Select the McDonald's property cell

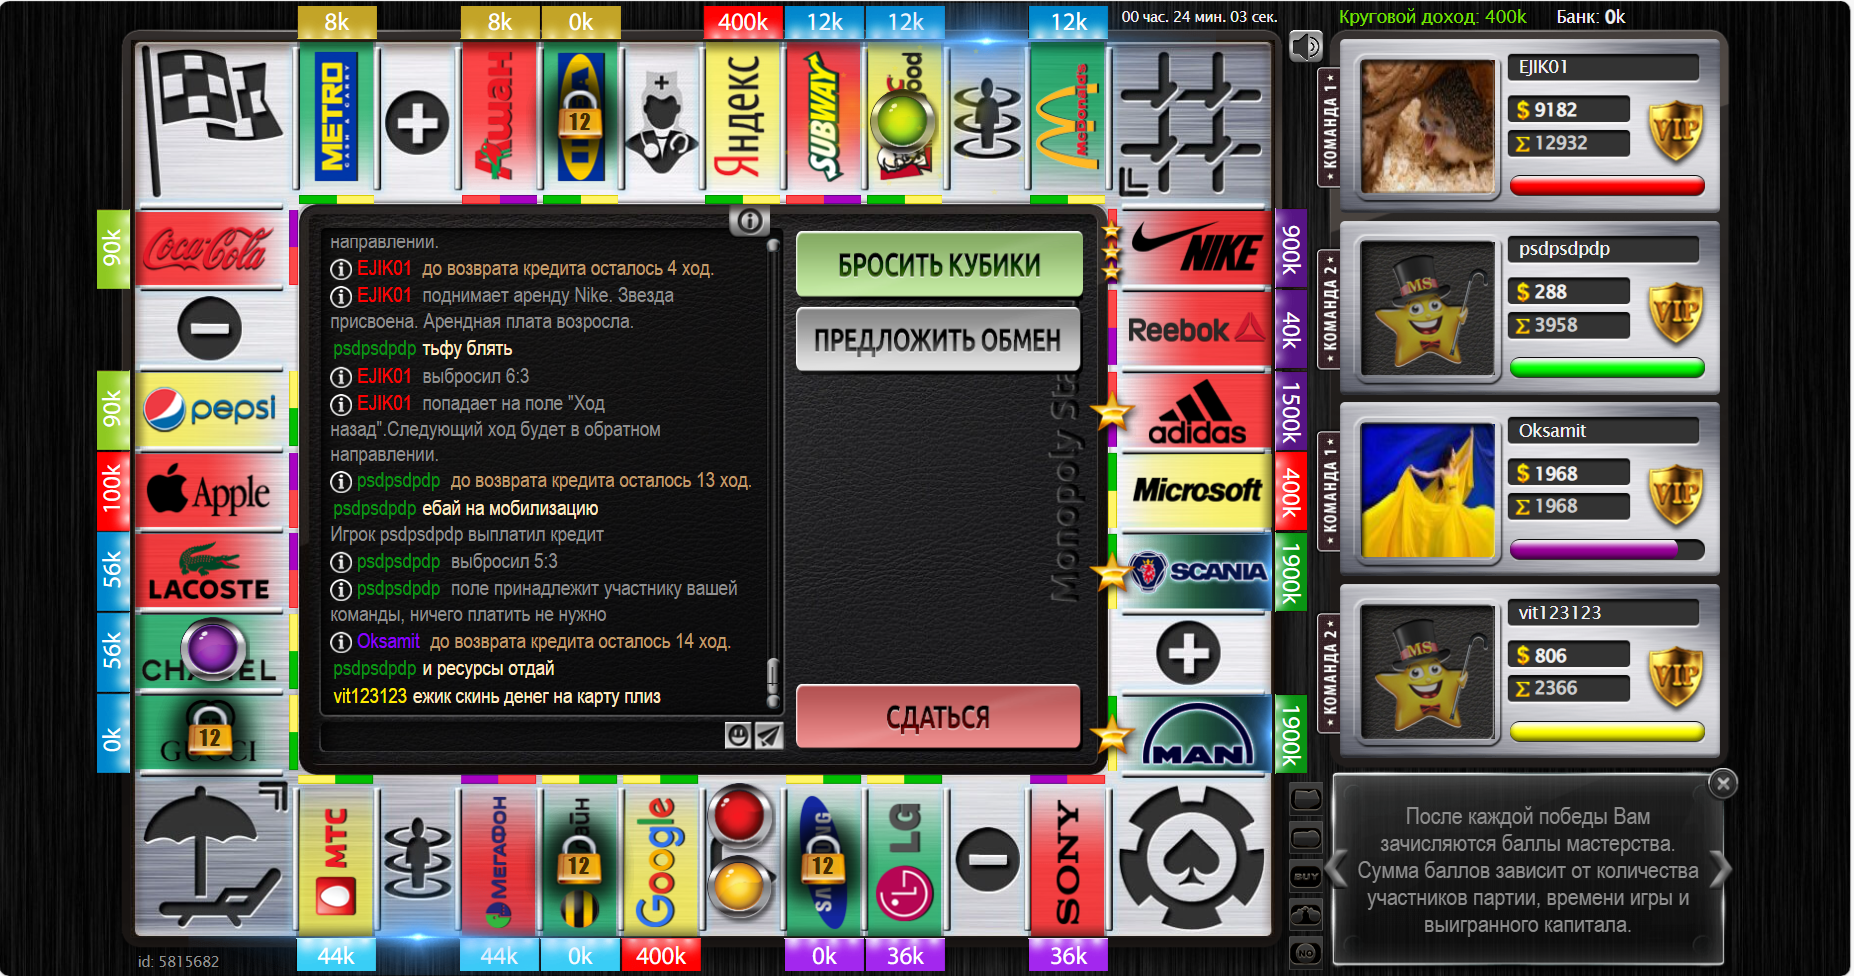pos(1068,118)
